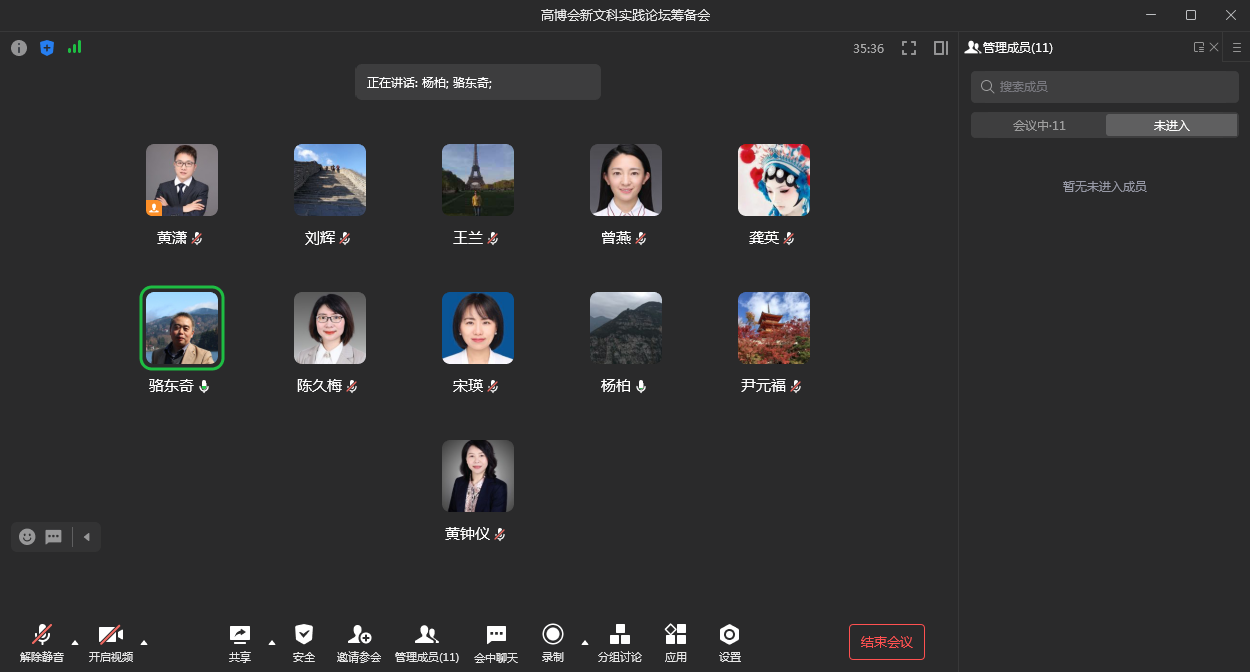This screenshot has height=672, width=1250.
Task: Open 会中聊天 chat
Action: click(x=496, y=643)
